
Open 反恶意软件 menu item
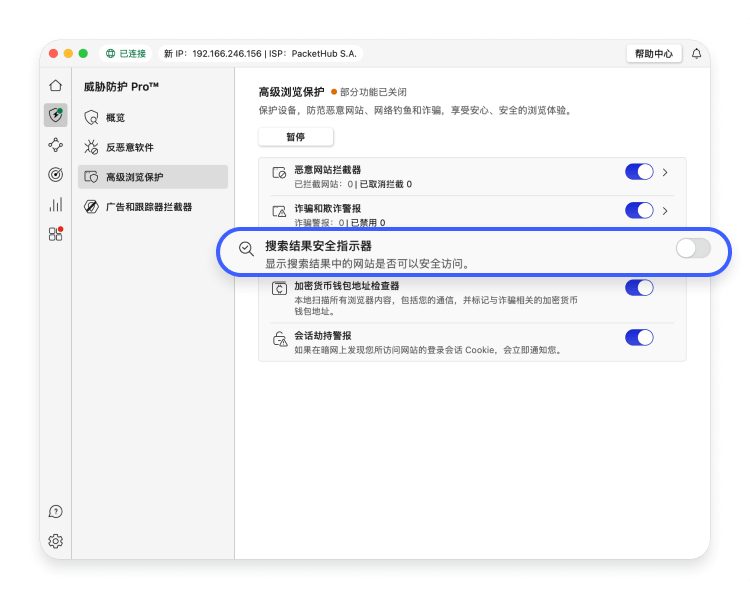click(153, 147)
